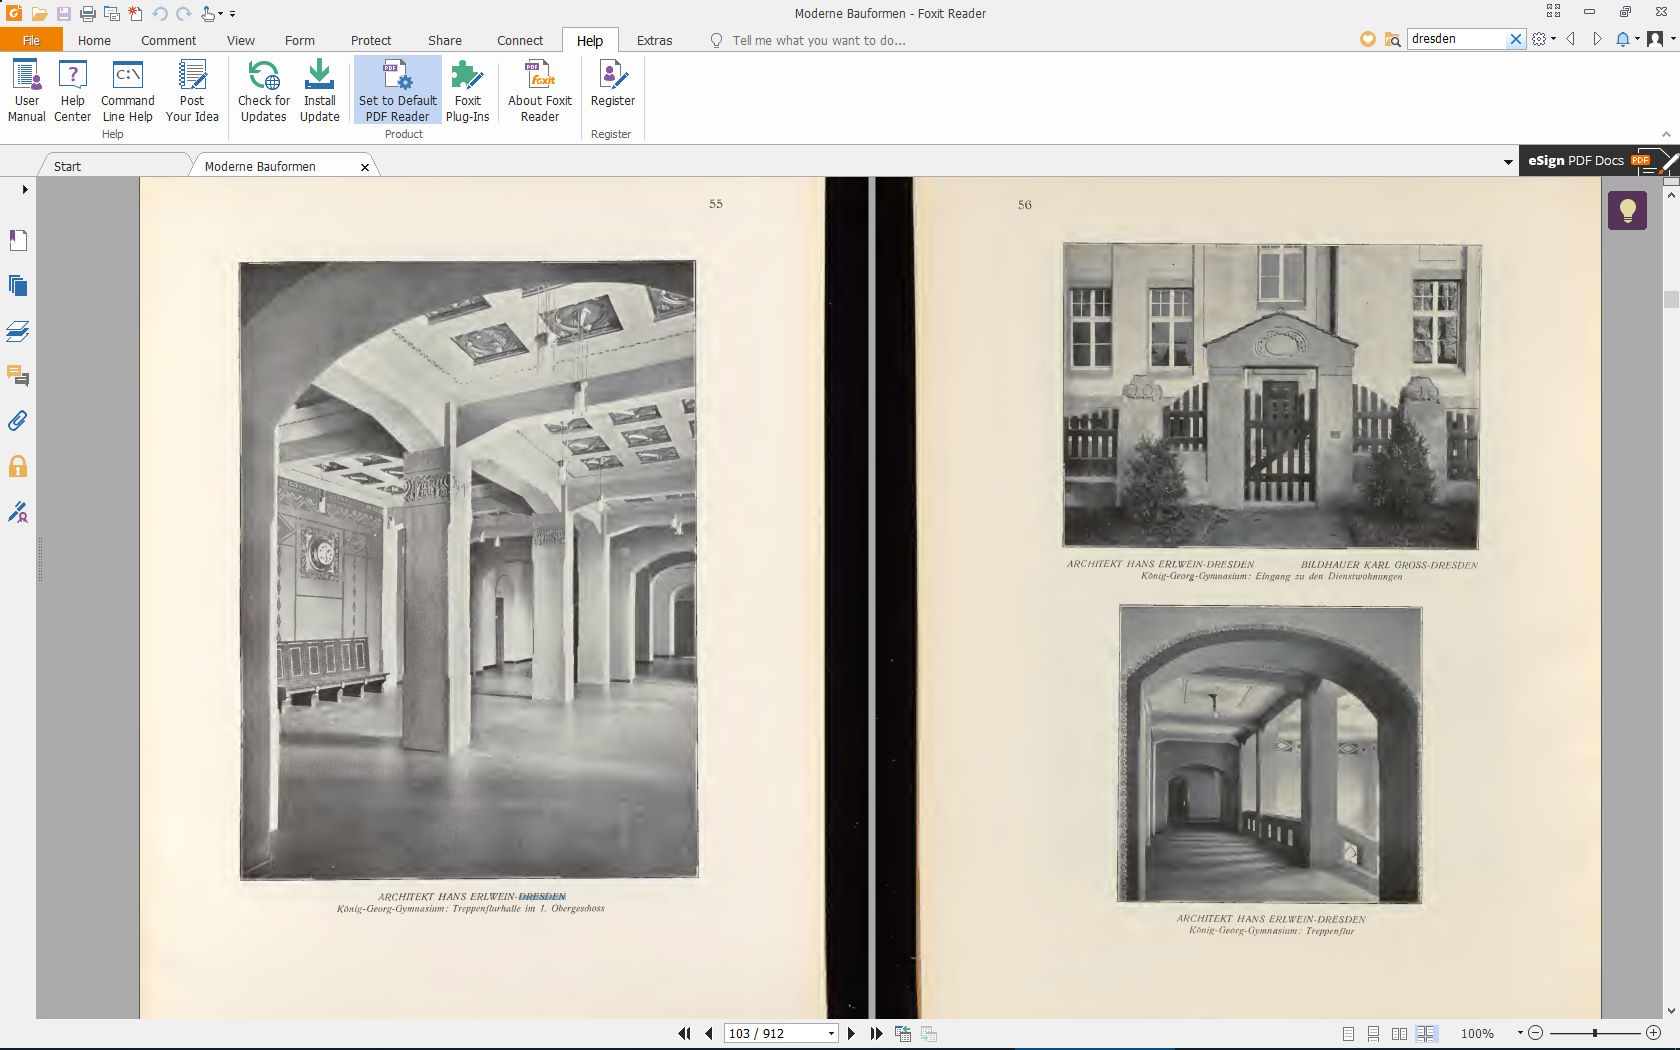The height and width of the screenshot is (1050, 1680).
Task: Switch to the Comment tab
Action: pos(168,40)
